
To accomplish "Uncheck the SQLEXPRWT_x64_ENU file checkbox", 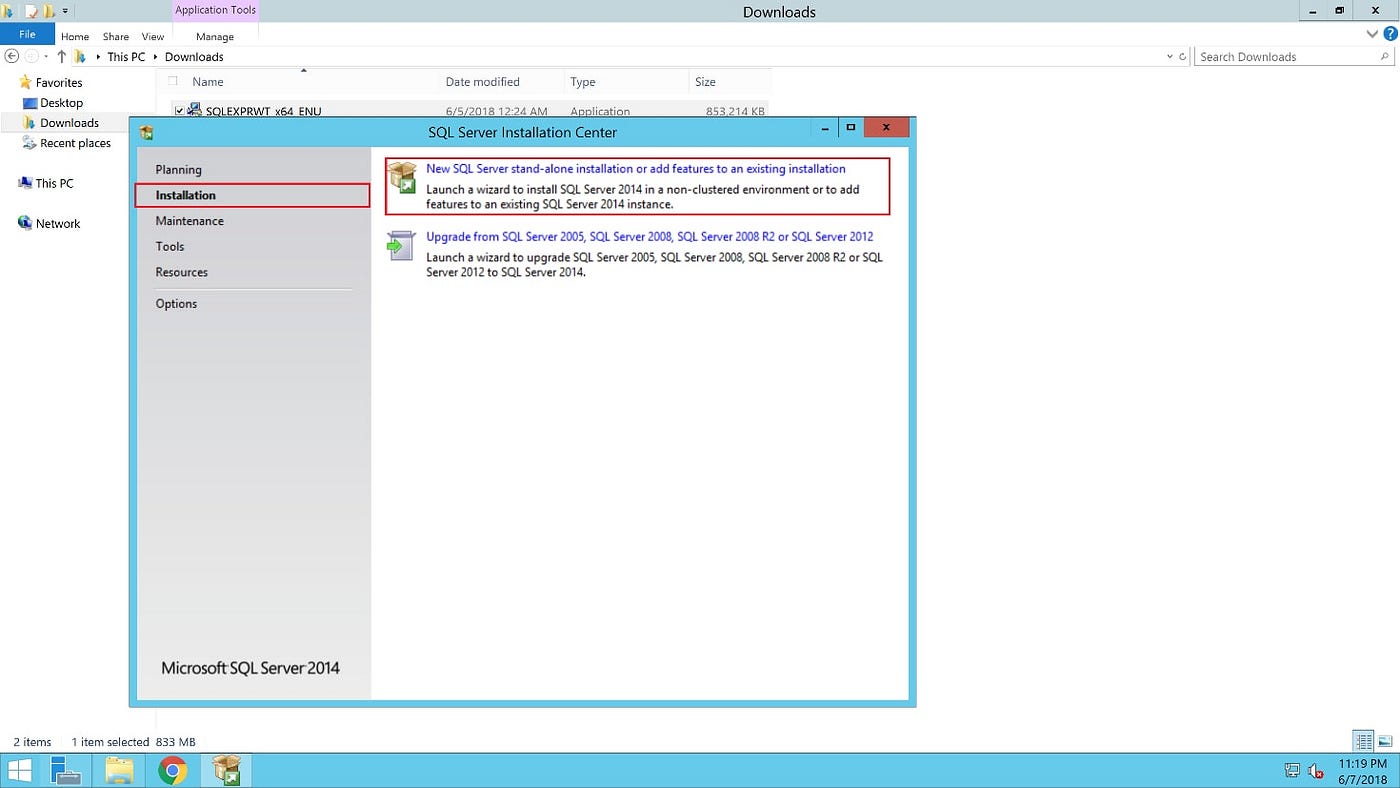I will (179, 111).
